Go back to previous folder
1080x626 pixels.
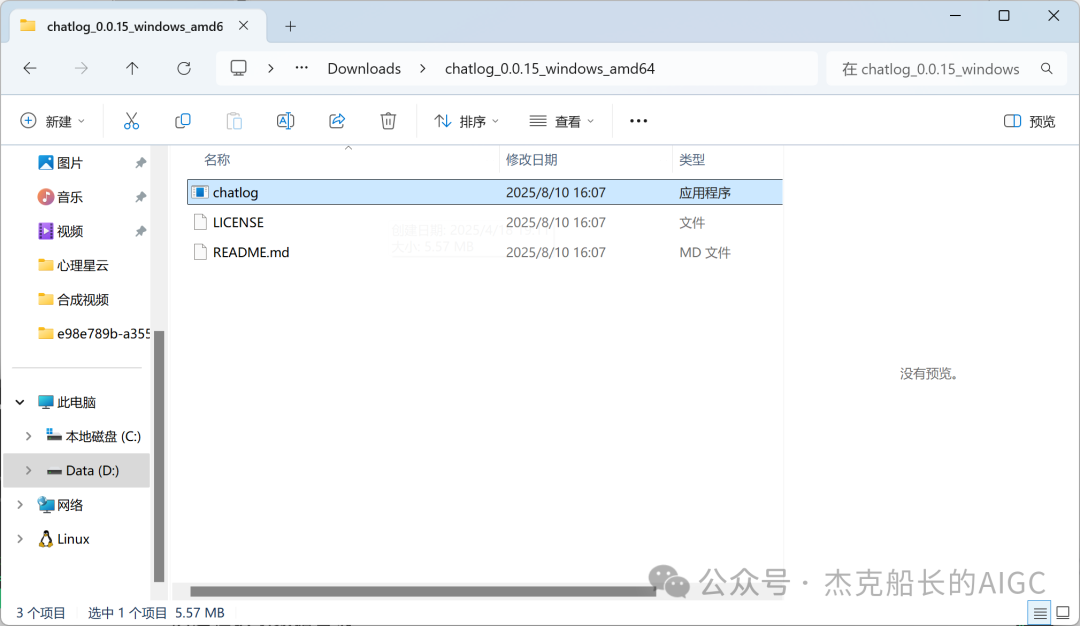30,68
